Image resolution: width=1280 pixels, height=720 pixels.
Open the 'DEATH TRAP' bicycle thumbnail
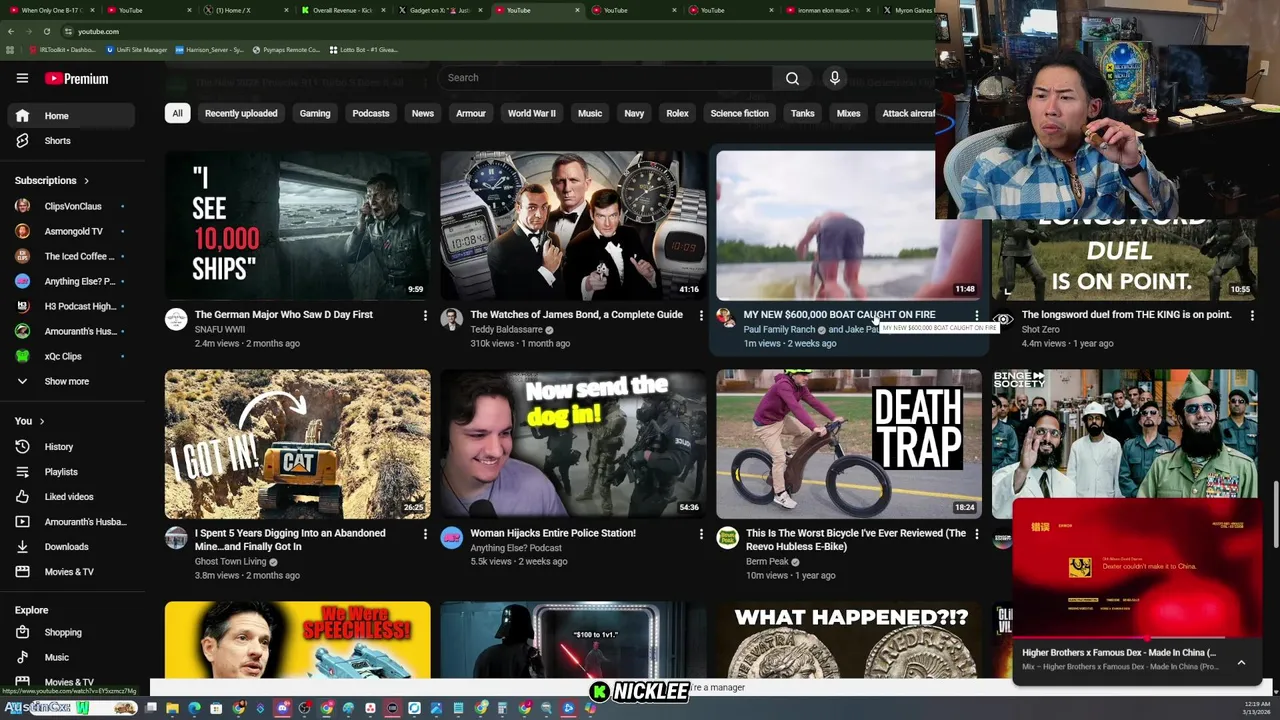(849, 444)
